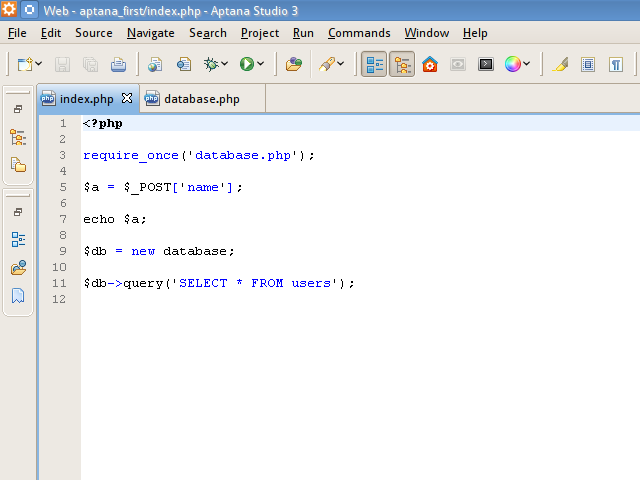Close the index.php editor tab
This screenshot has width=640, height=480.
click(127, 99)
